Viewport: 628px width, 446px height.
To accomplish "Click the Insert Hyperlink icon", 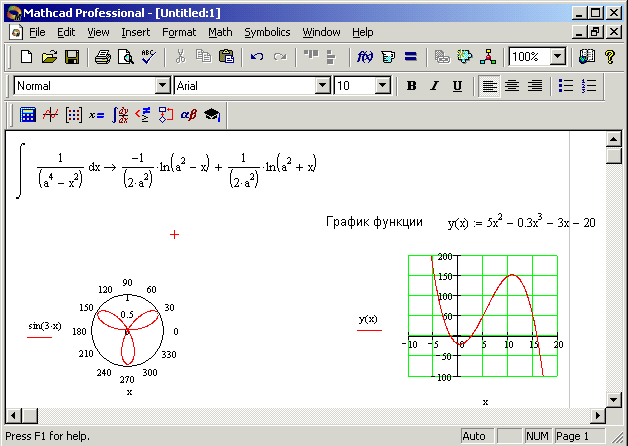I will (x=442, y=57).
